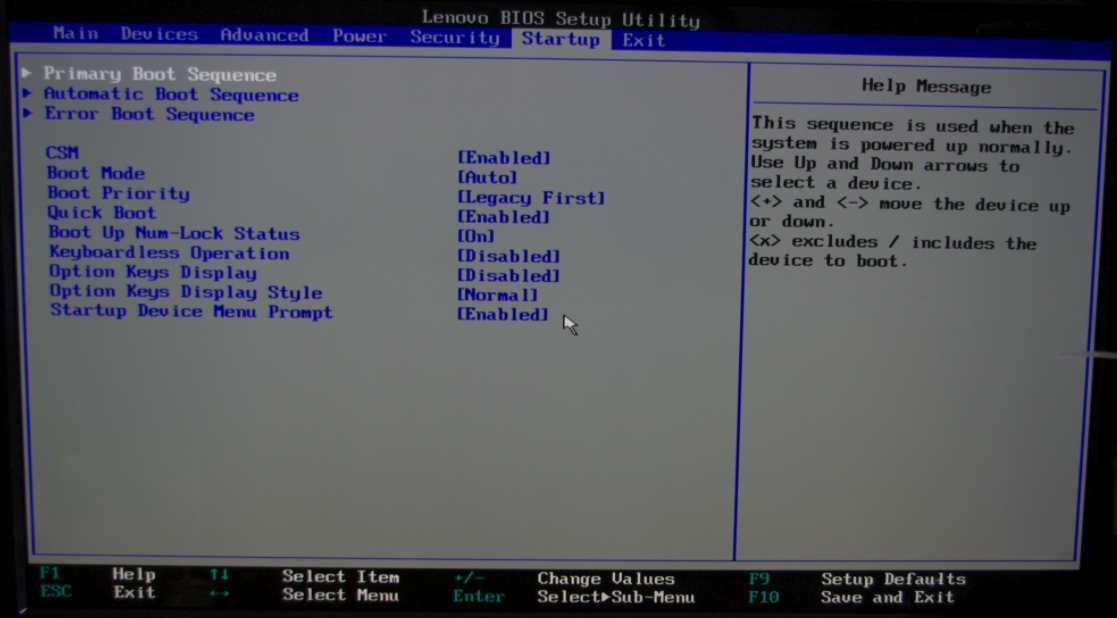
Task: Click the F1 Help key hint
Action: (x=98, y=574)
